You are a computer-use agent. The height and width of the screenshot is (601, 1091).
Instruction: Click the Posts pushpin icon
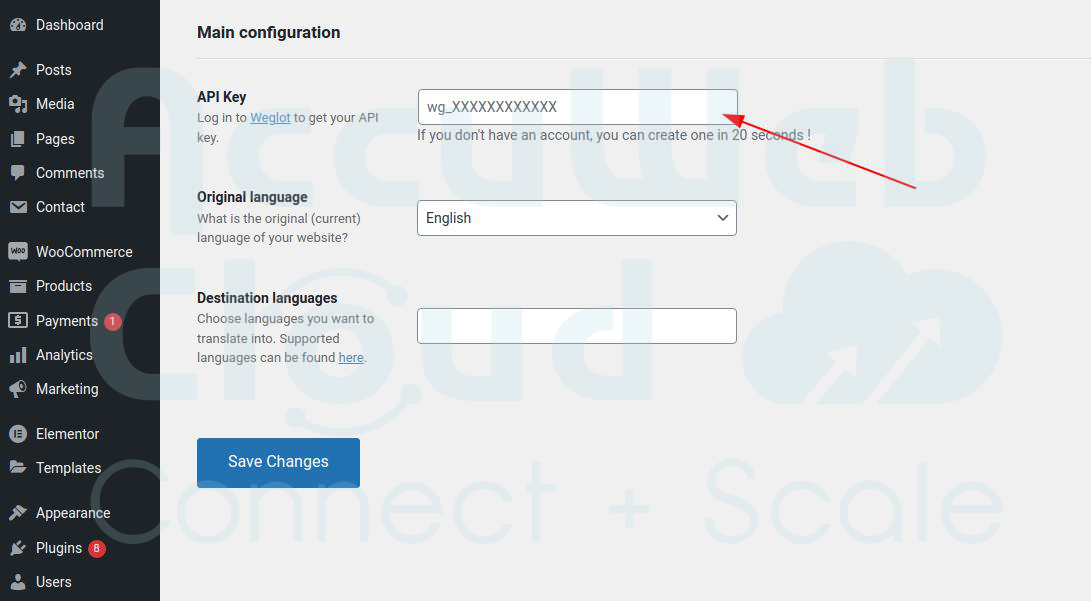point(18,70)
